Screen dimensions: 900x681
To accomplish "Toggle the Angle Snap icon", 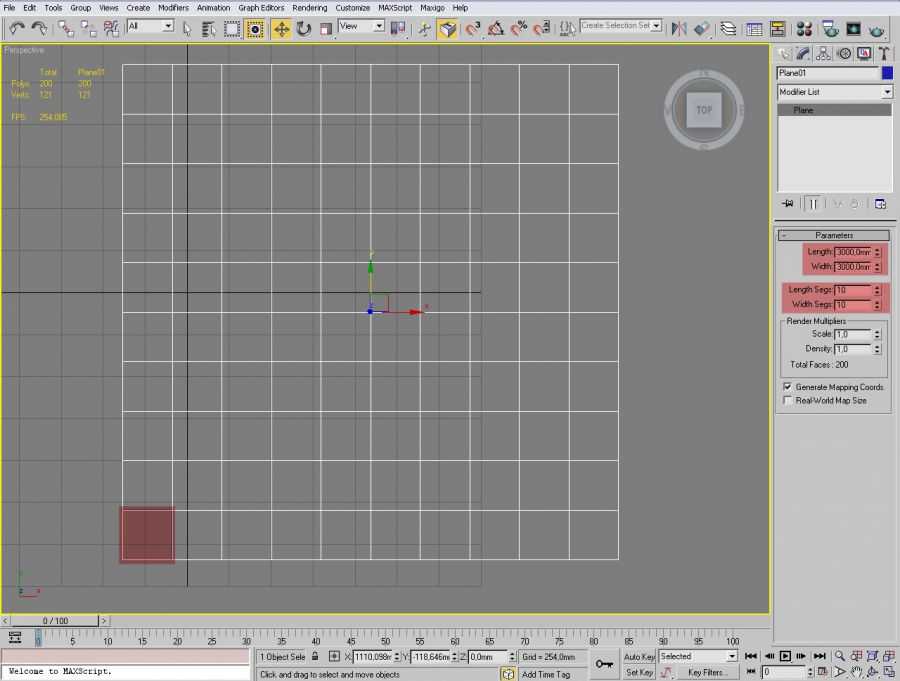I will [x=497, y=29].
